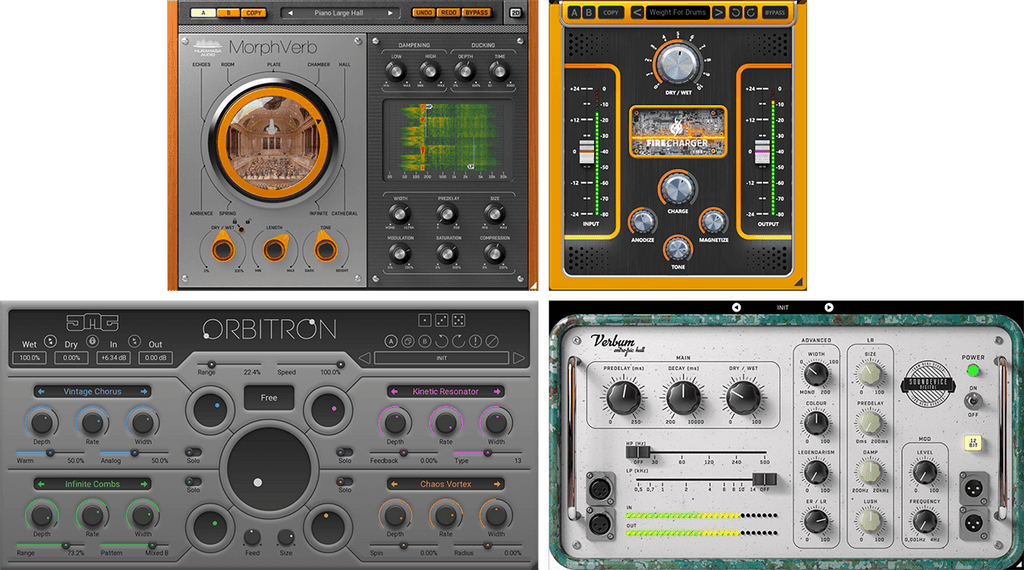1024x570 pixels.
Task: Click FireCharger's undo icon
Action: 736,12
